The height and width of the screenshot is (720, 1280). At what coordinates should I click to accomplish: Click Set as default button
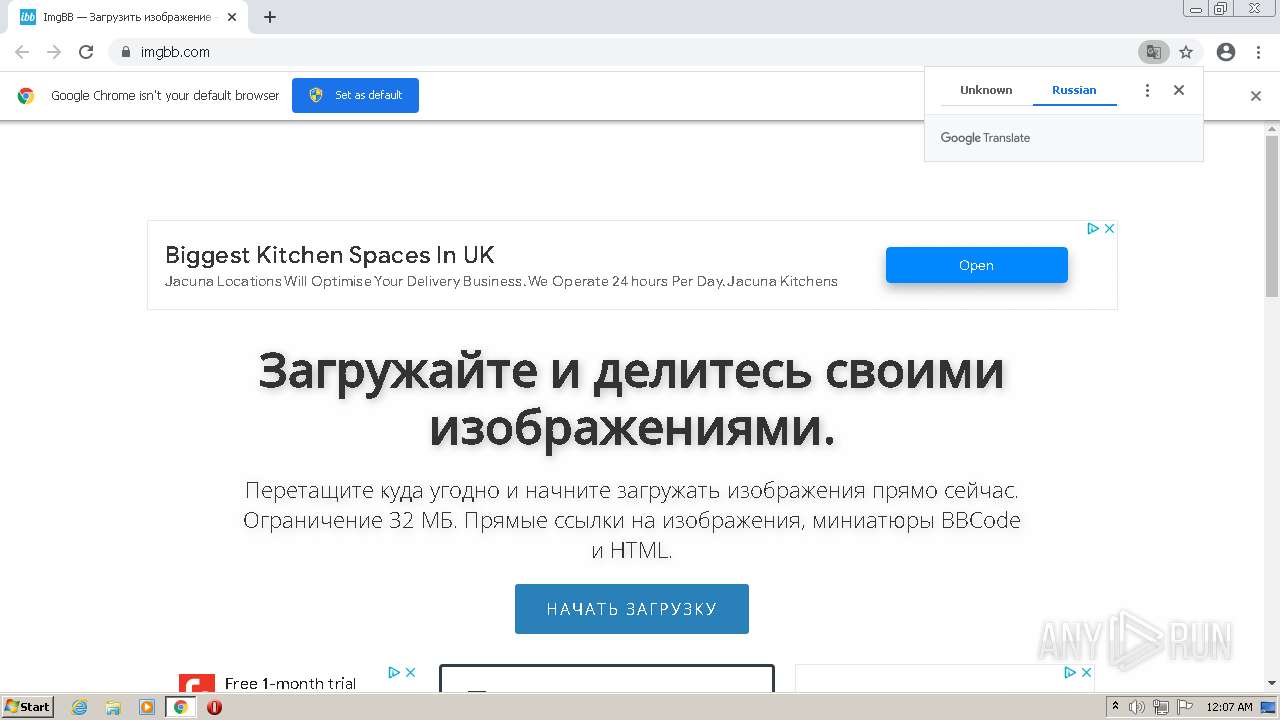click(x=355, y=95)
